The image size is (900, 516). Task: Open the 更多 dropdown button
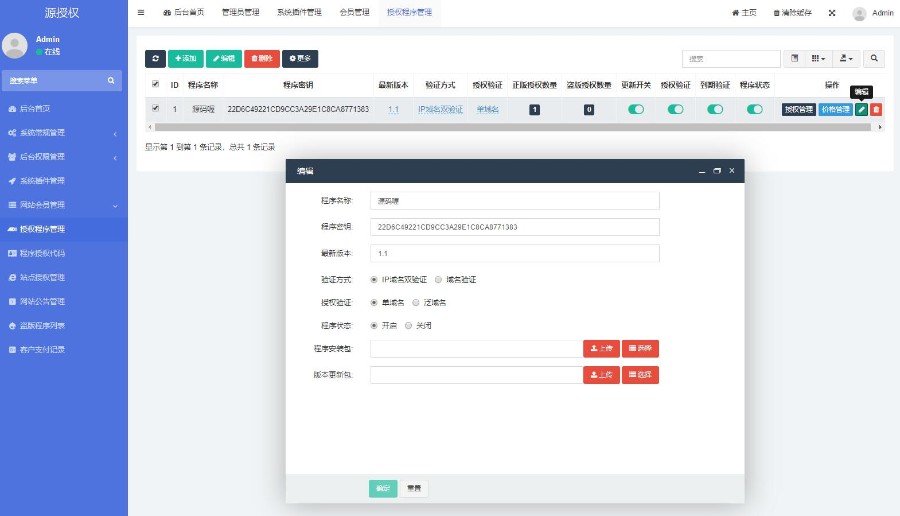300,59
